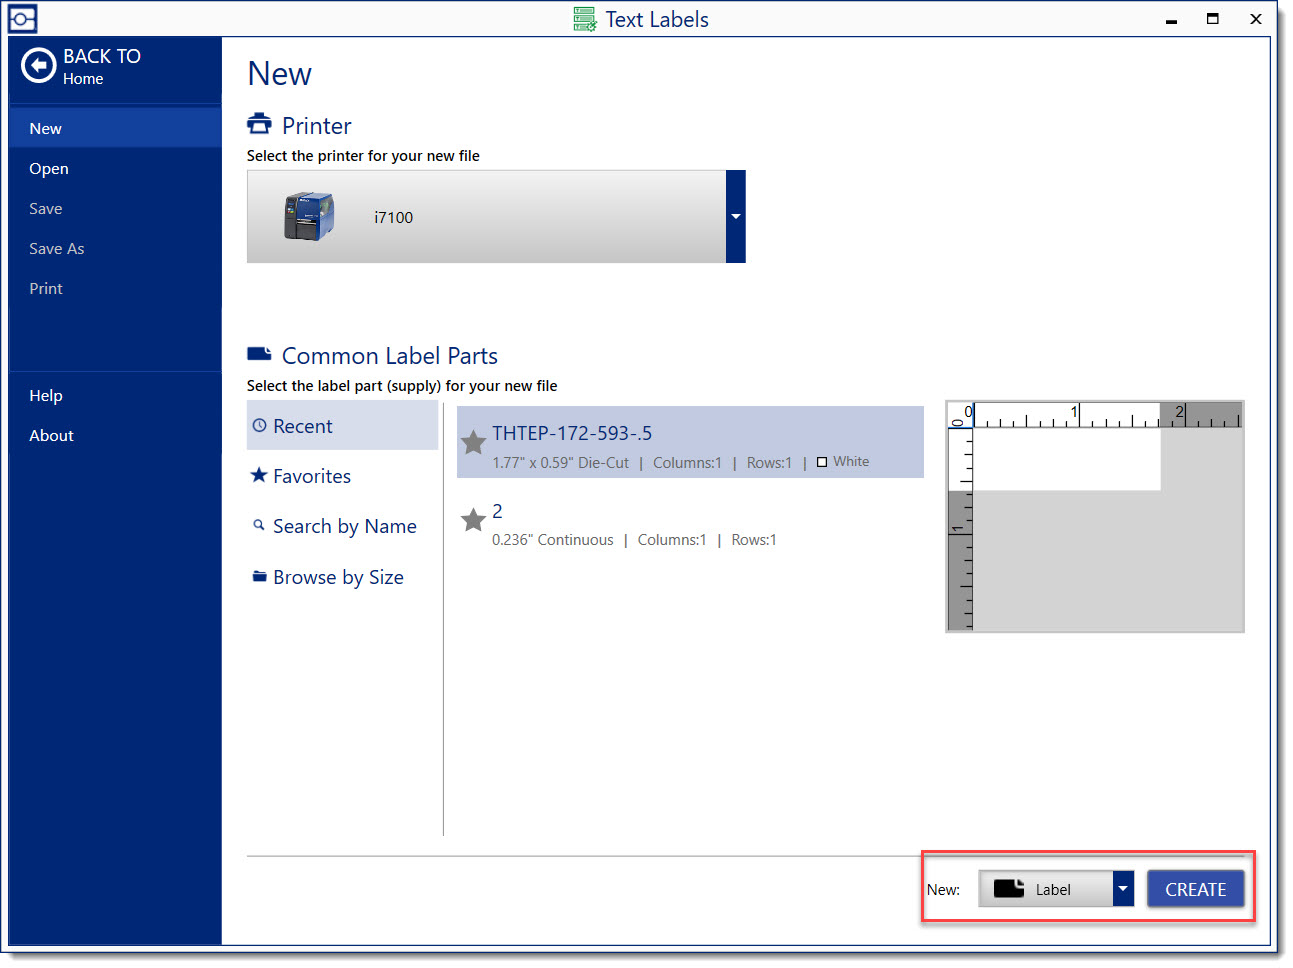
Task: Click the Back to Home arrow icon
Action: pyautogui.click(x=39, y=66)
